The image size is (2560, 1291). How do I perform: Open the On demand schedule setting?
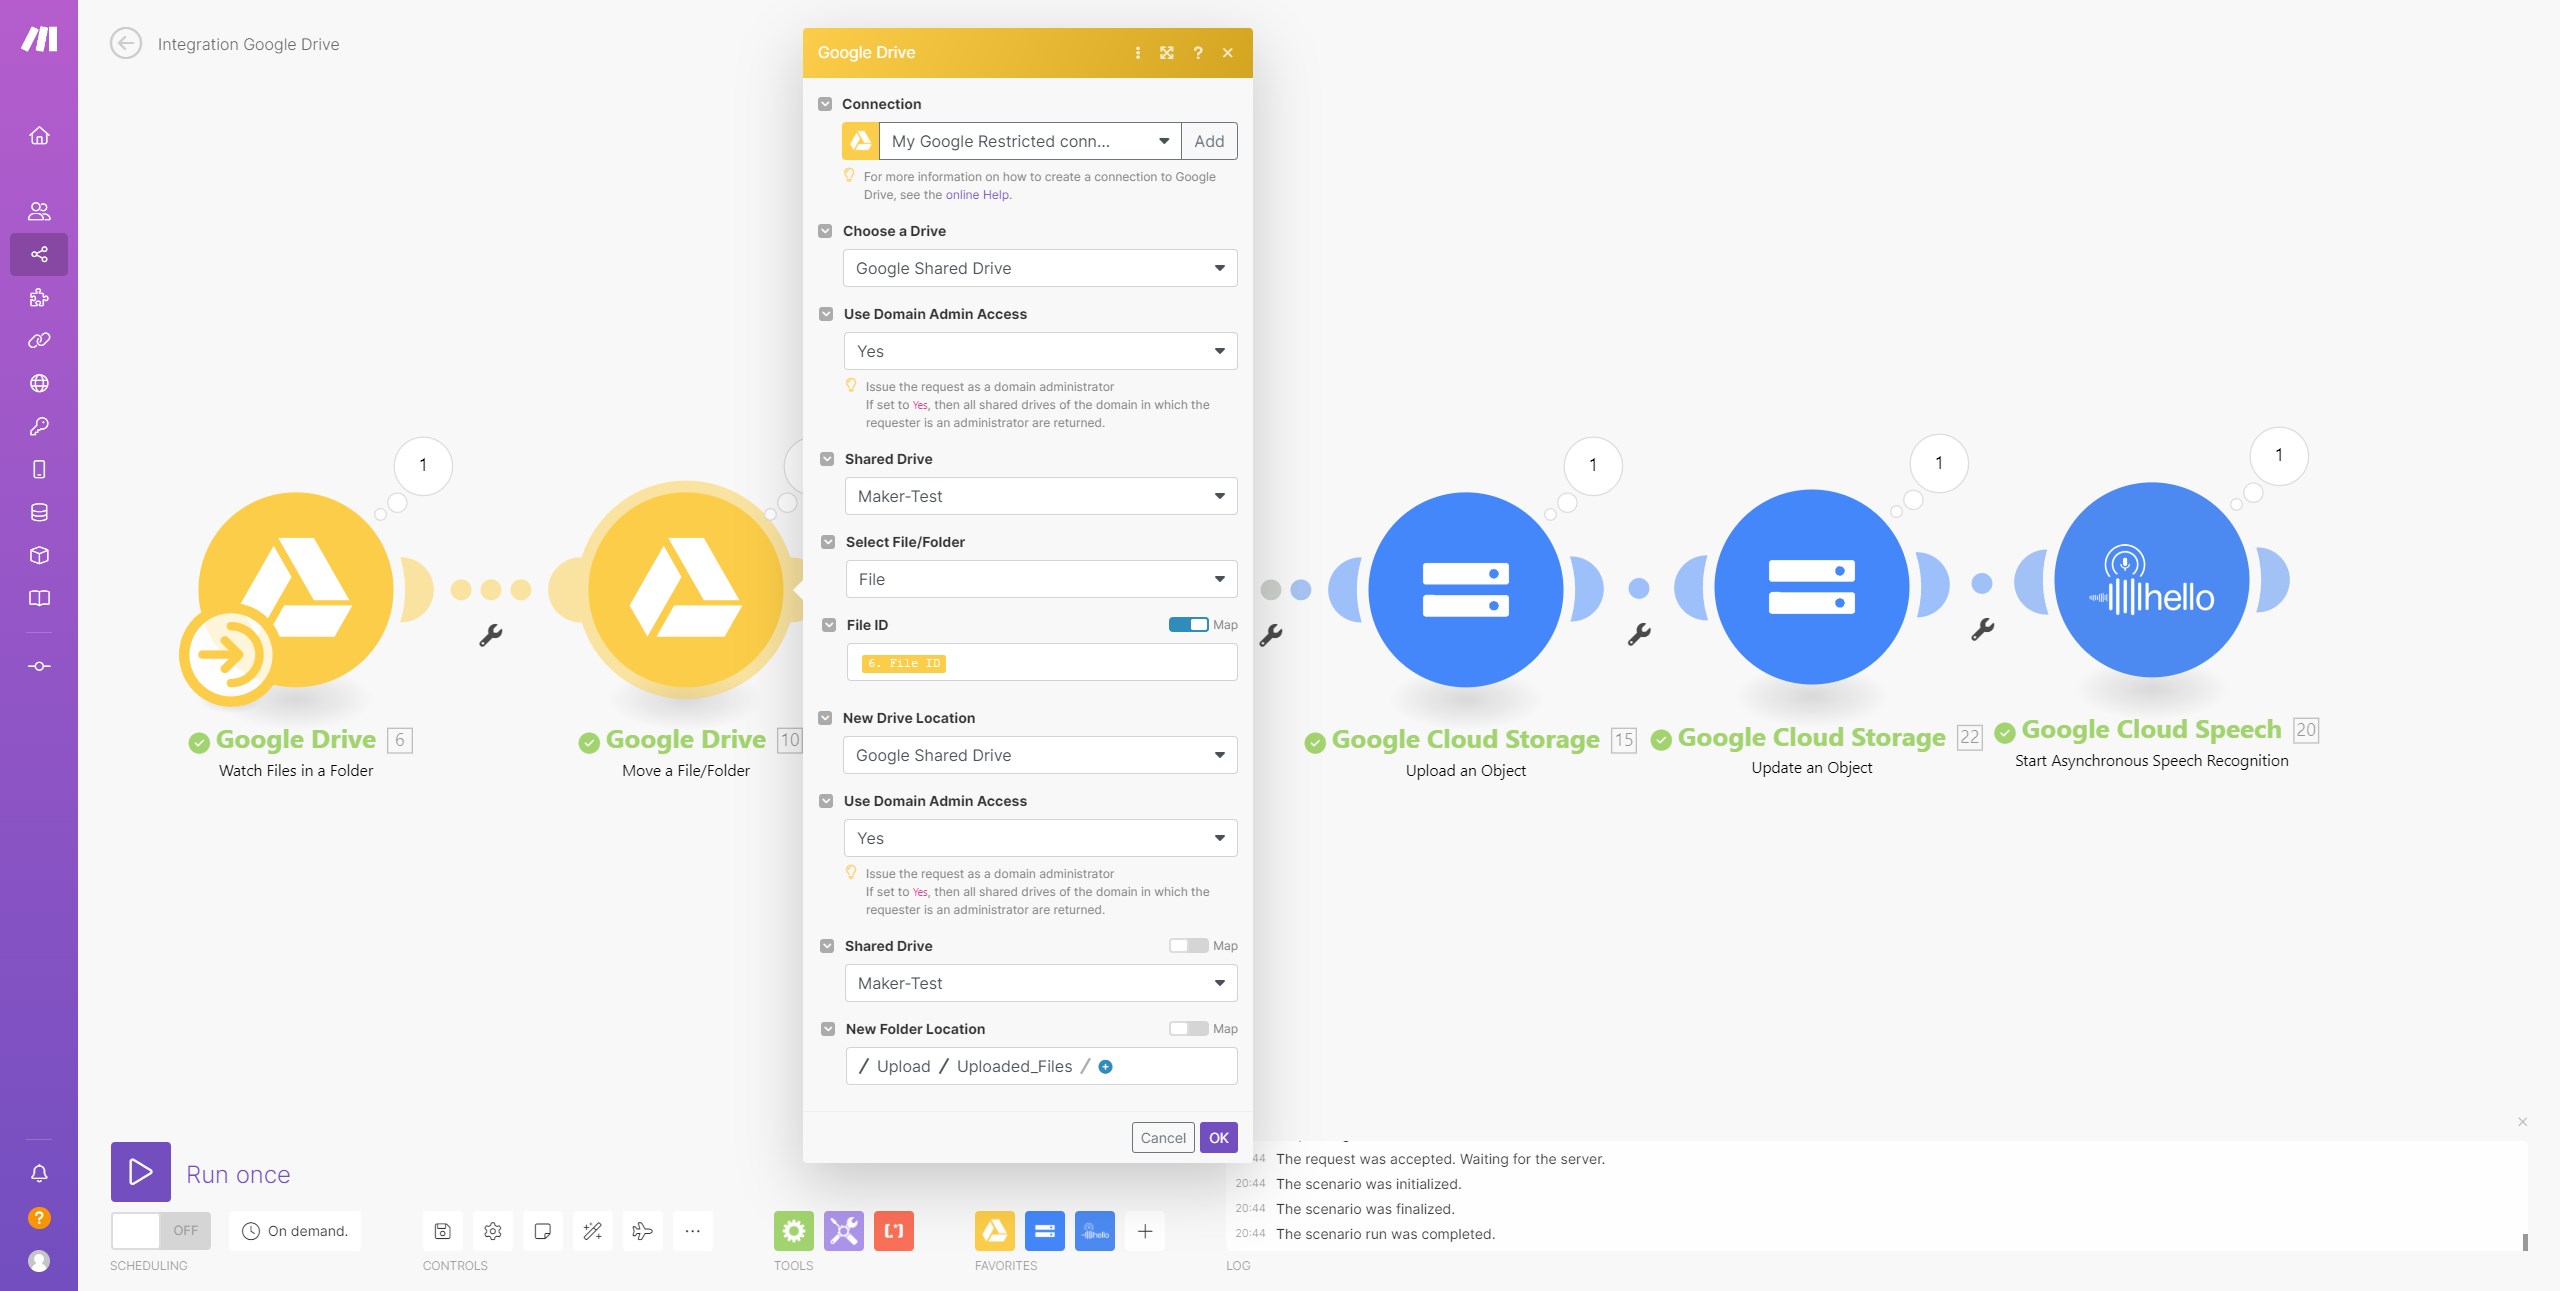(295, 1231)
